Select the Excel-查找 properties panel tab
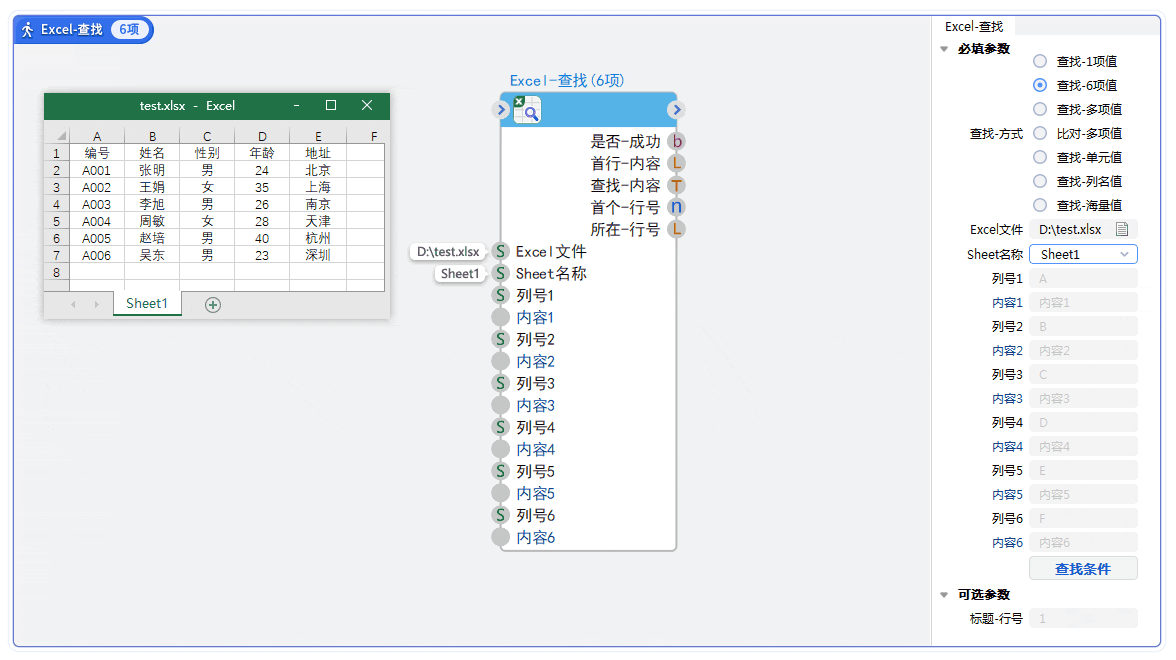 pos(974,27)
